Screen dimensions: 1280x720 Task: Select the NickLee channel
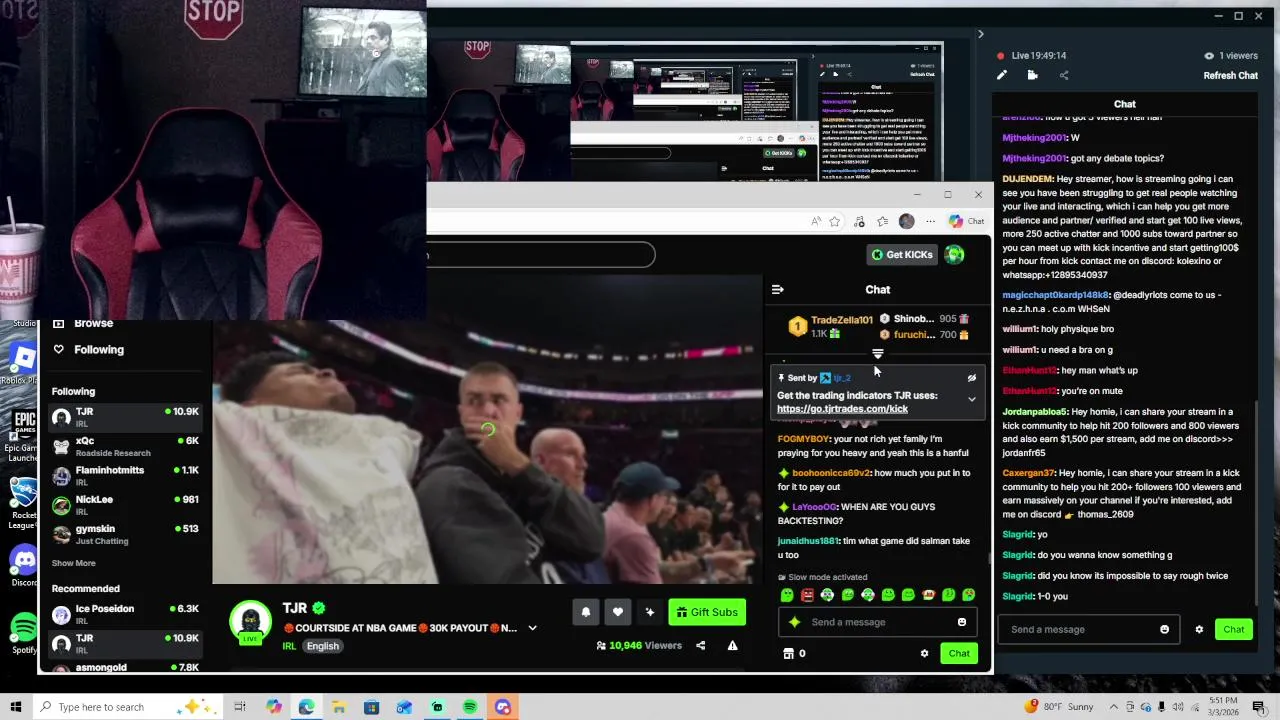click(125, 505)
